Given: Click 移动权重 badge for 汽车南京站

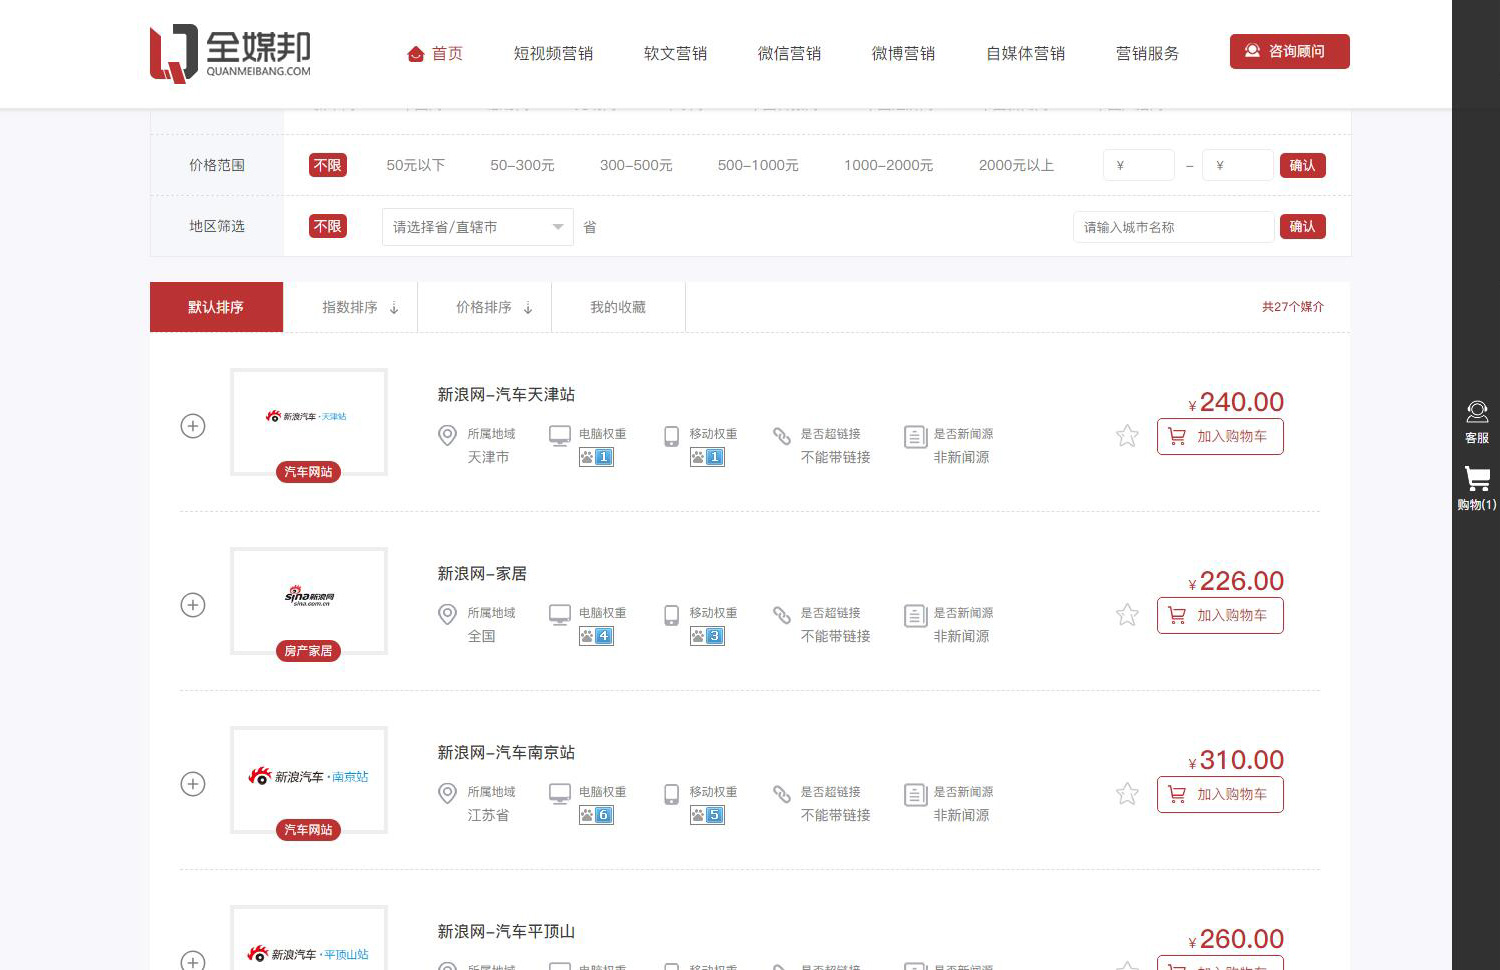Looking at the screenshot, I should [x=707, y=815].
